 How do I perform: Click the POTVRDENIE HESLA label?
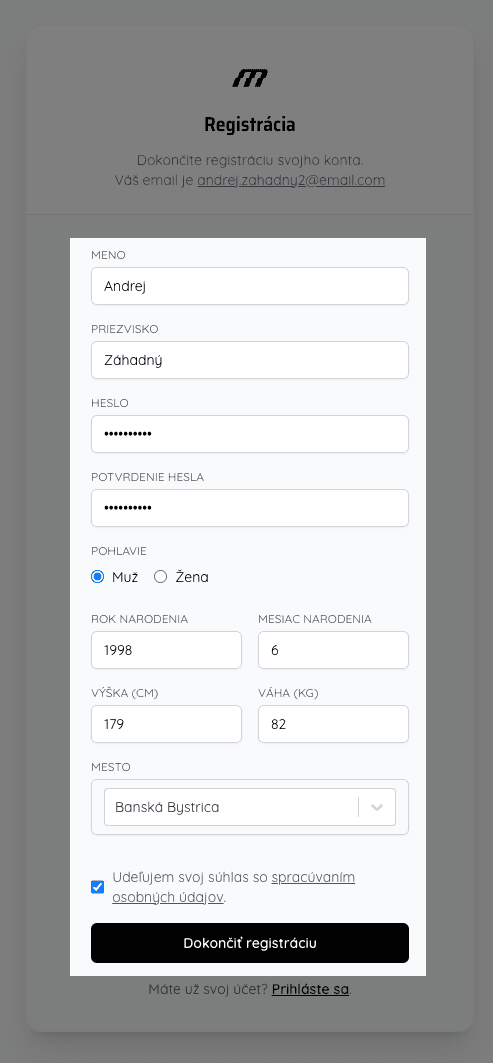(x=147, y=477)
